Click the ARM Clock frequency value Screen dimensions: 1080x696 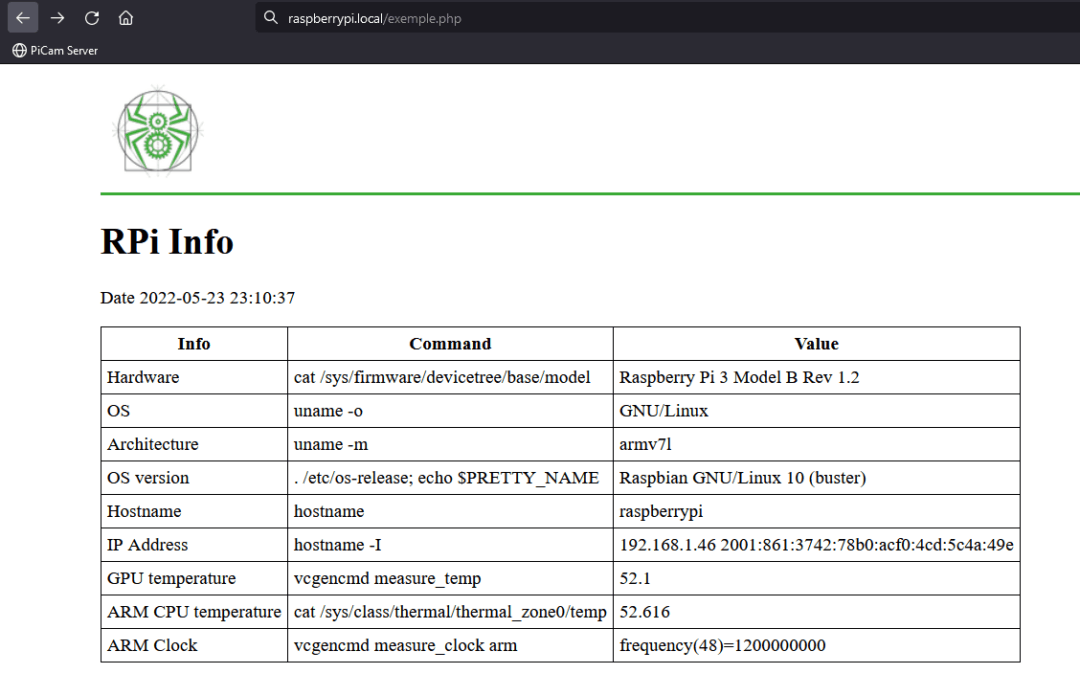click(722, 645)
